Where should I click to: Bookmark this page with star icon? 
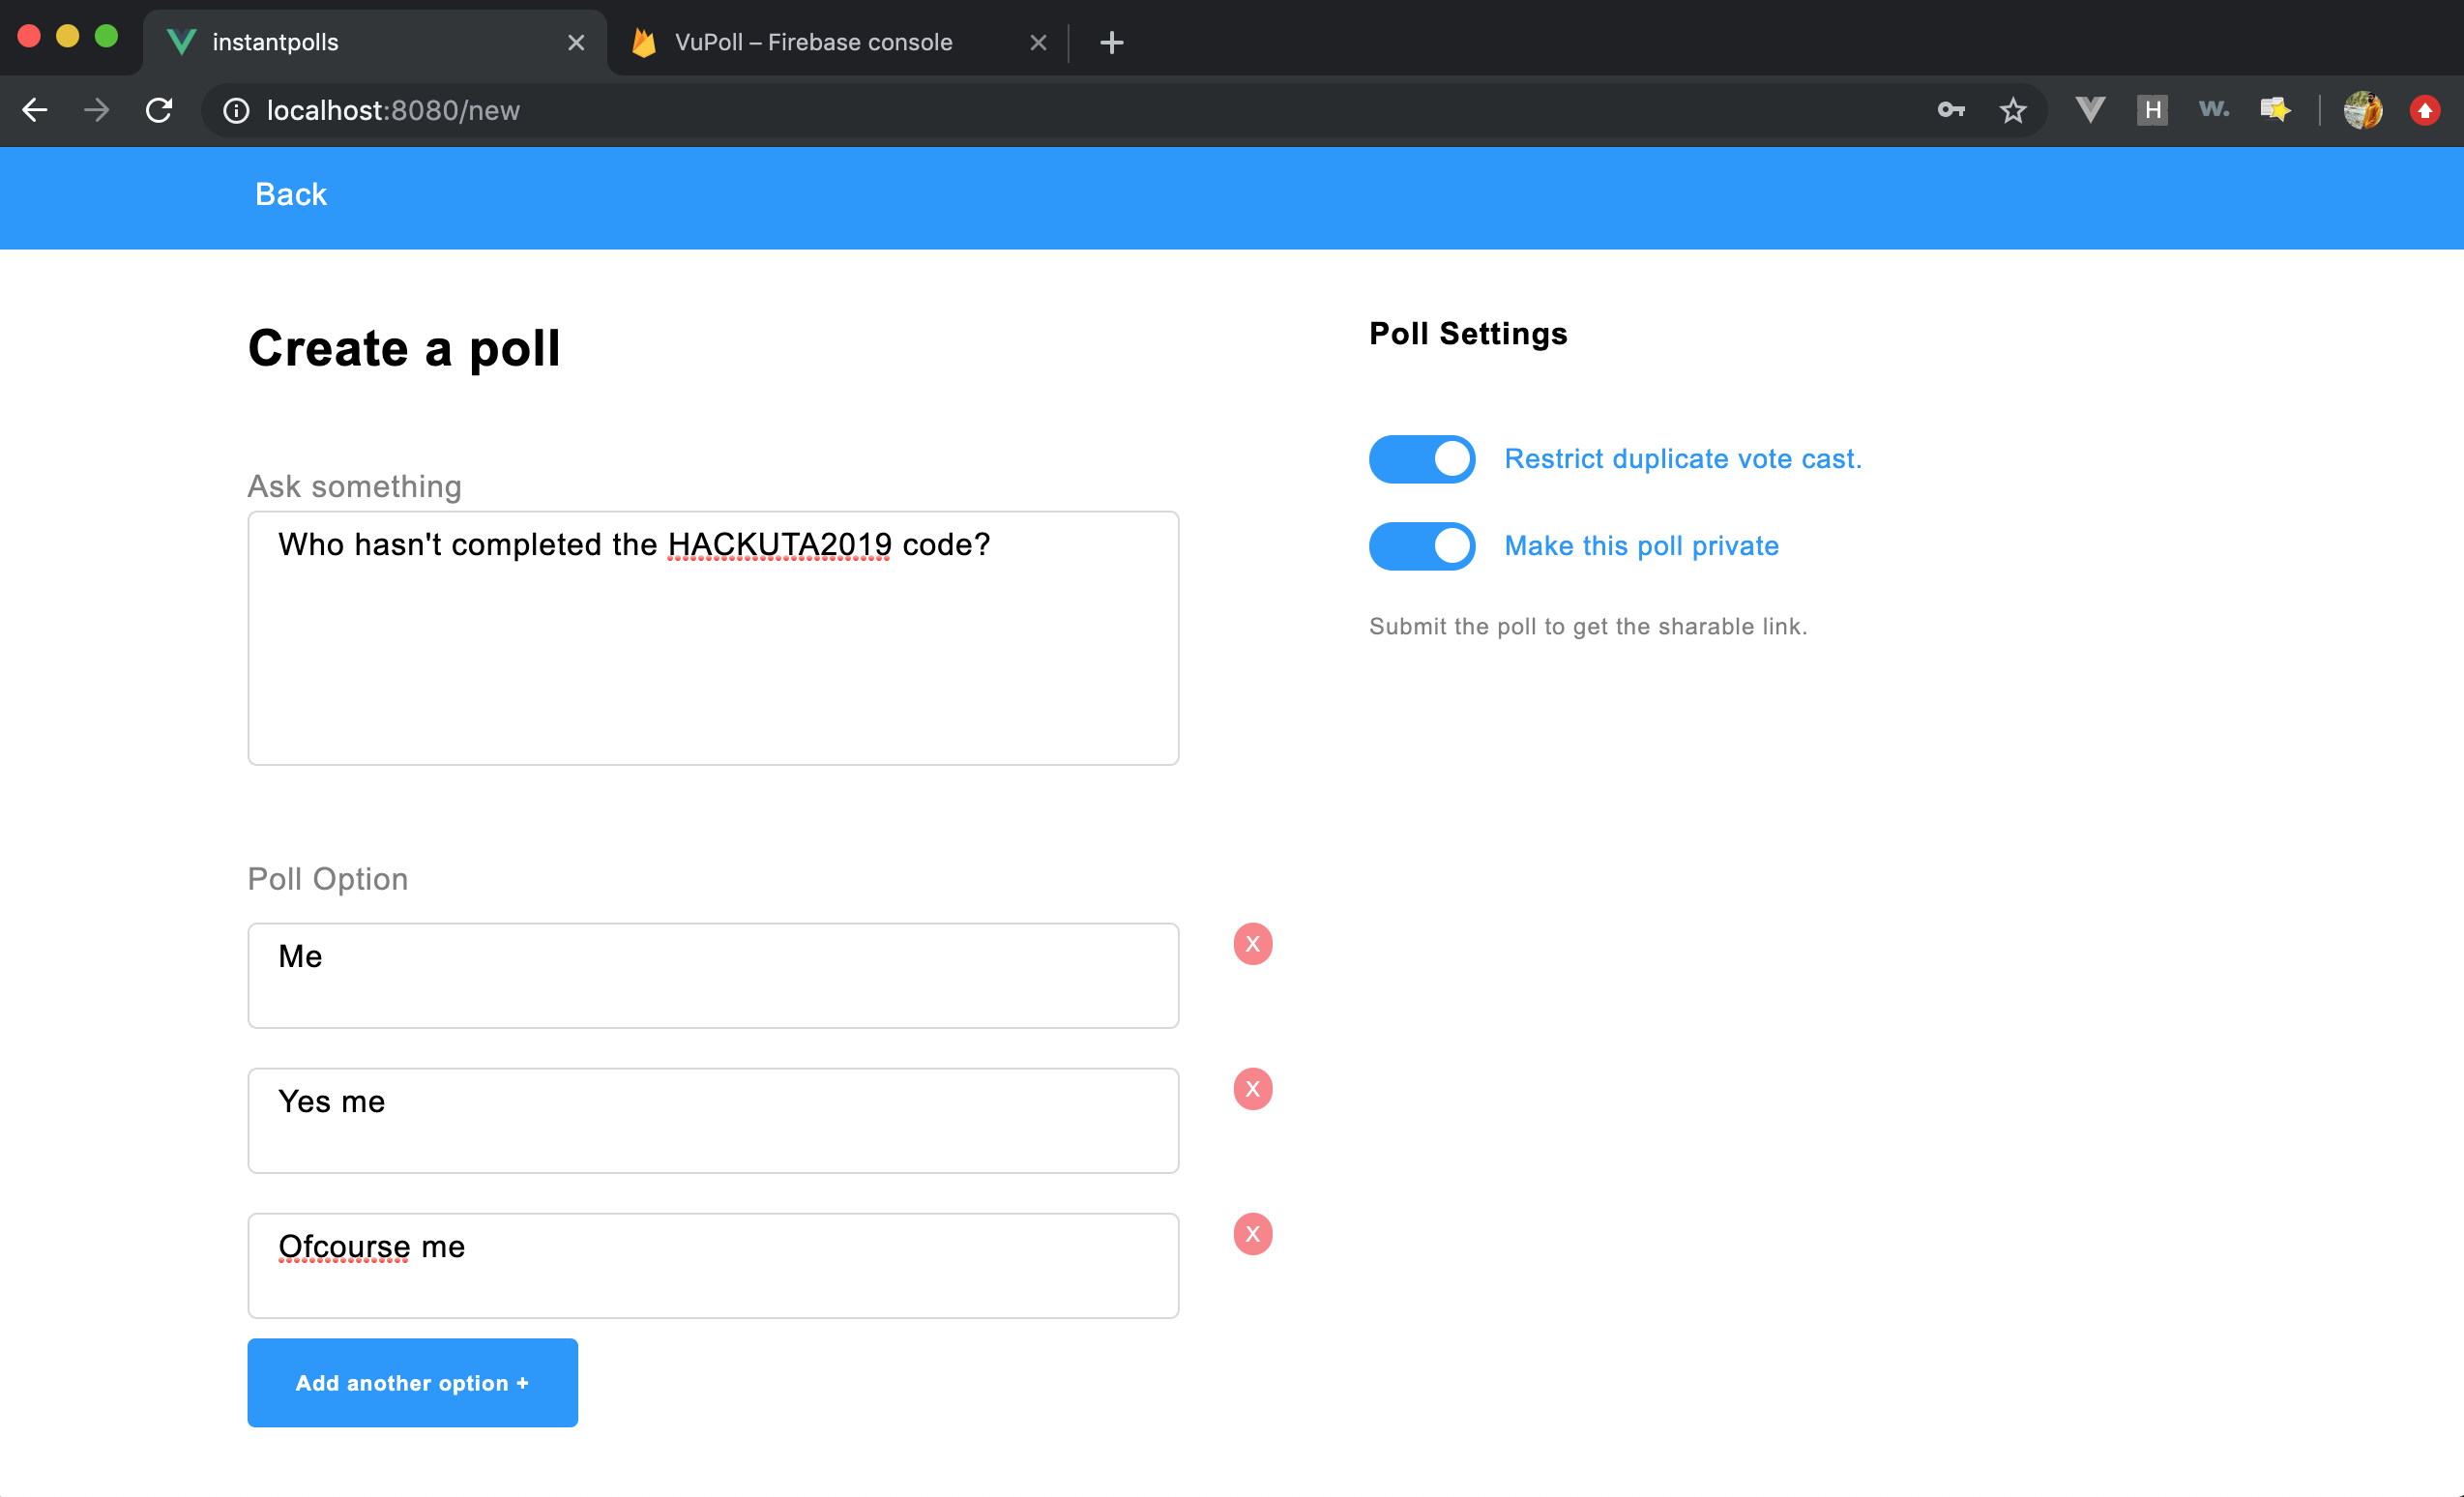point(2012,110)
